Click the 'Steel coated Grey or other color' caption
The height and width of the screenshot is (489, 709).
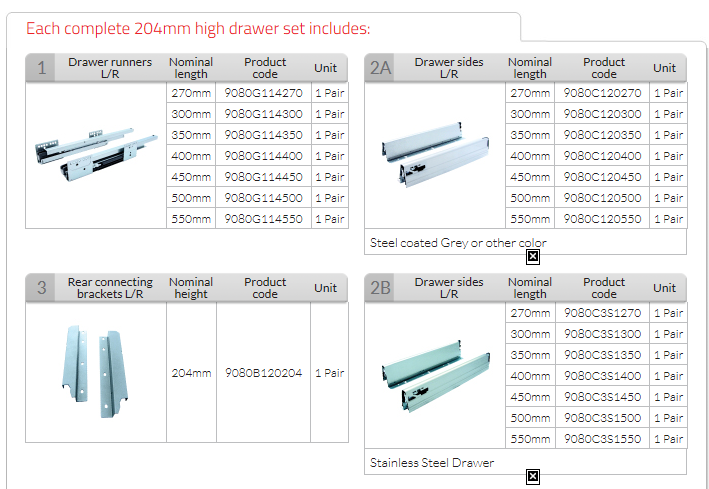point(458,243)
